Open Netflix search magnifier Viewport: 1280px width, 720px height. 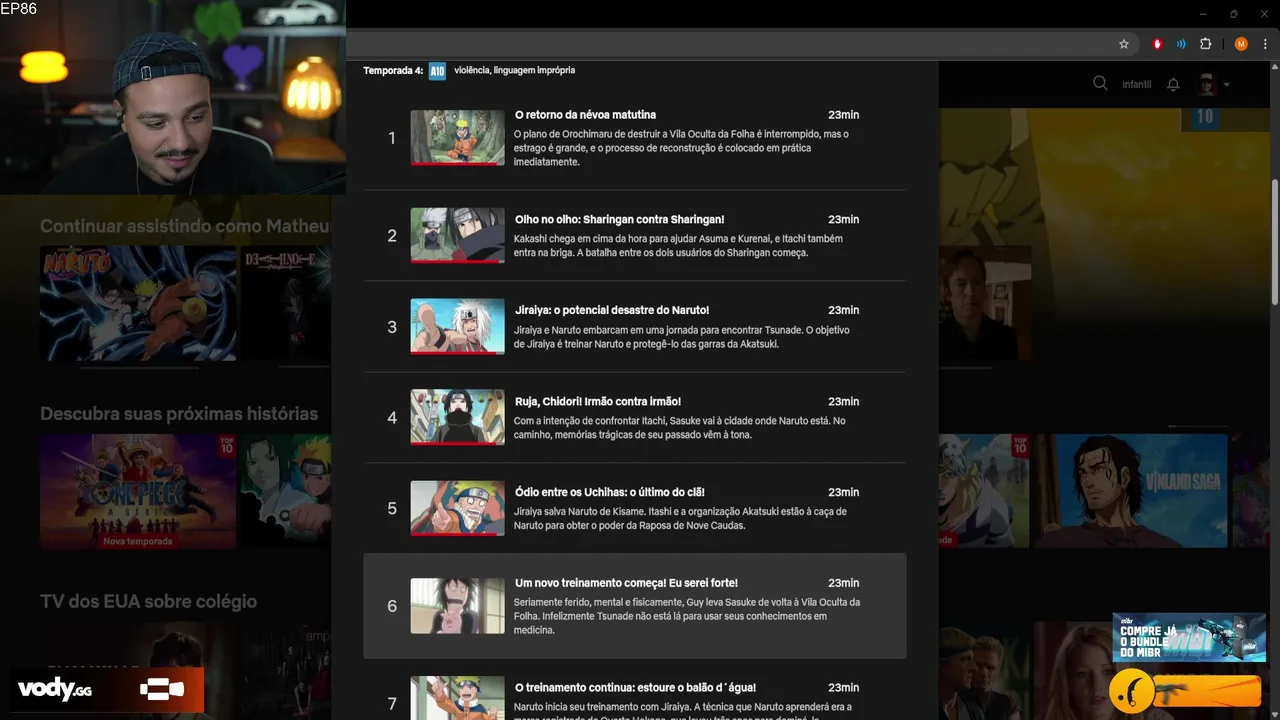click(x=1100, y=83)
